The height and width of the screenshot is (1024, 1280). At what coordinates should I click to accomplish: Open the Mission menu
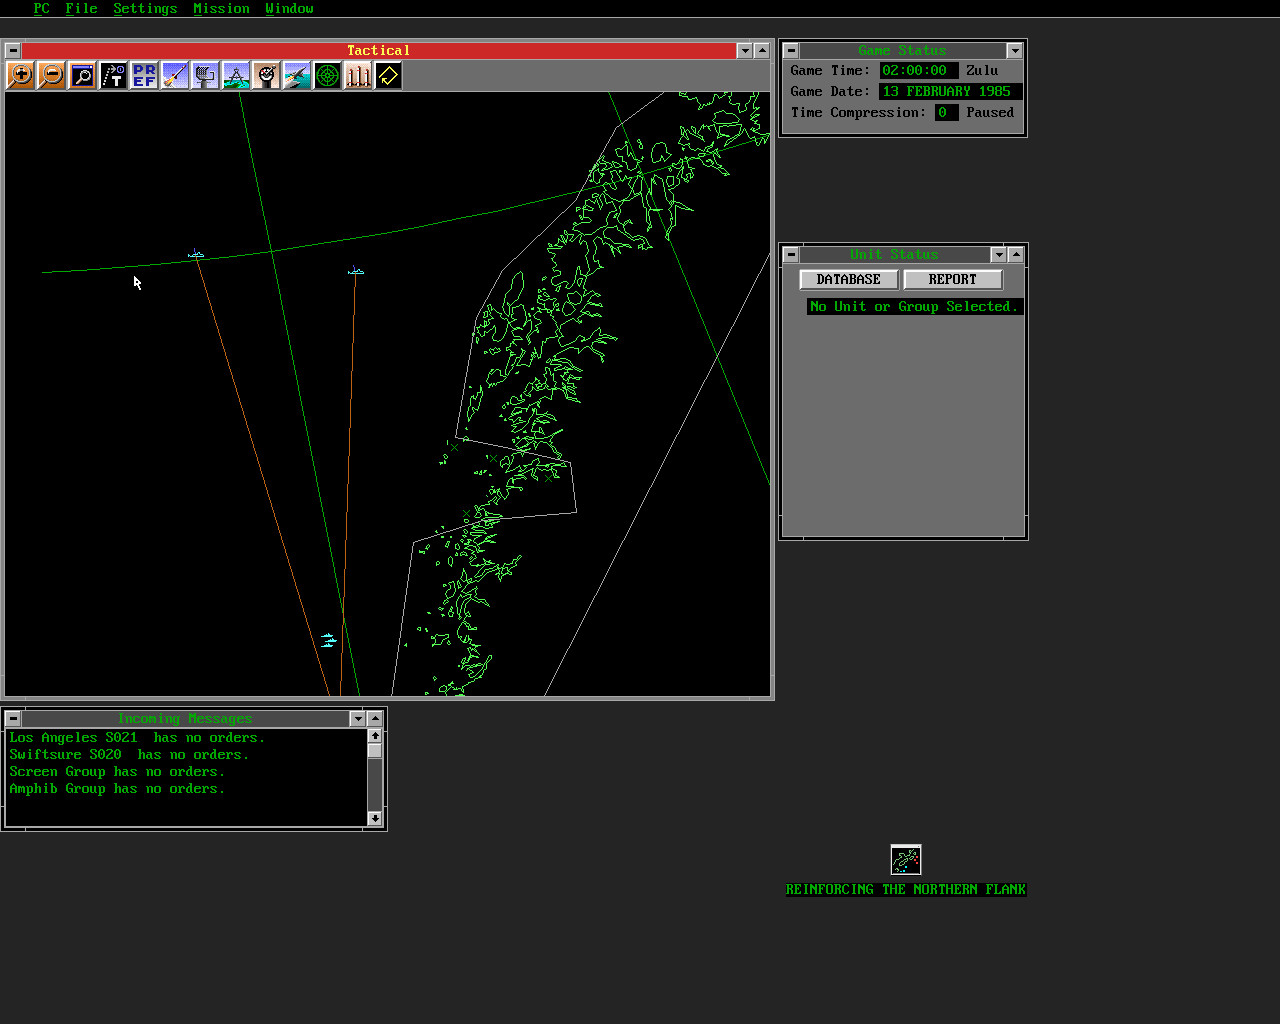tap(221, 8)
